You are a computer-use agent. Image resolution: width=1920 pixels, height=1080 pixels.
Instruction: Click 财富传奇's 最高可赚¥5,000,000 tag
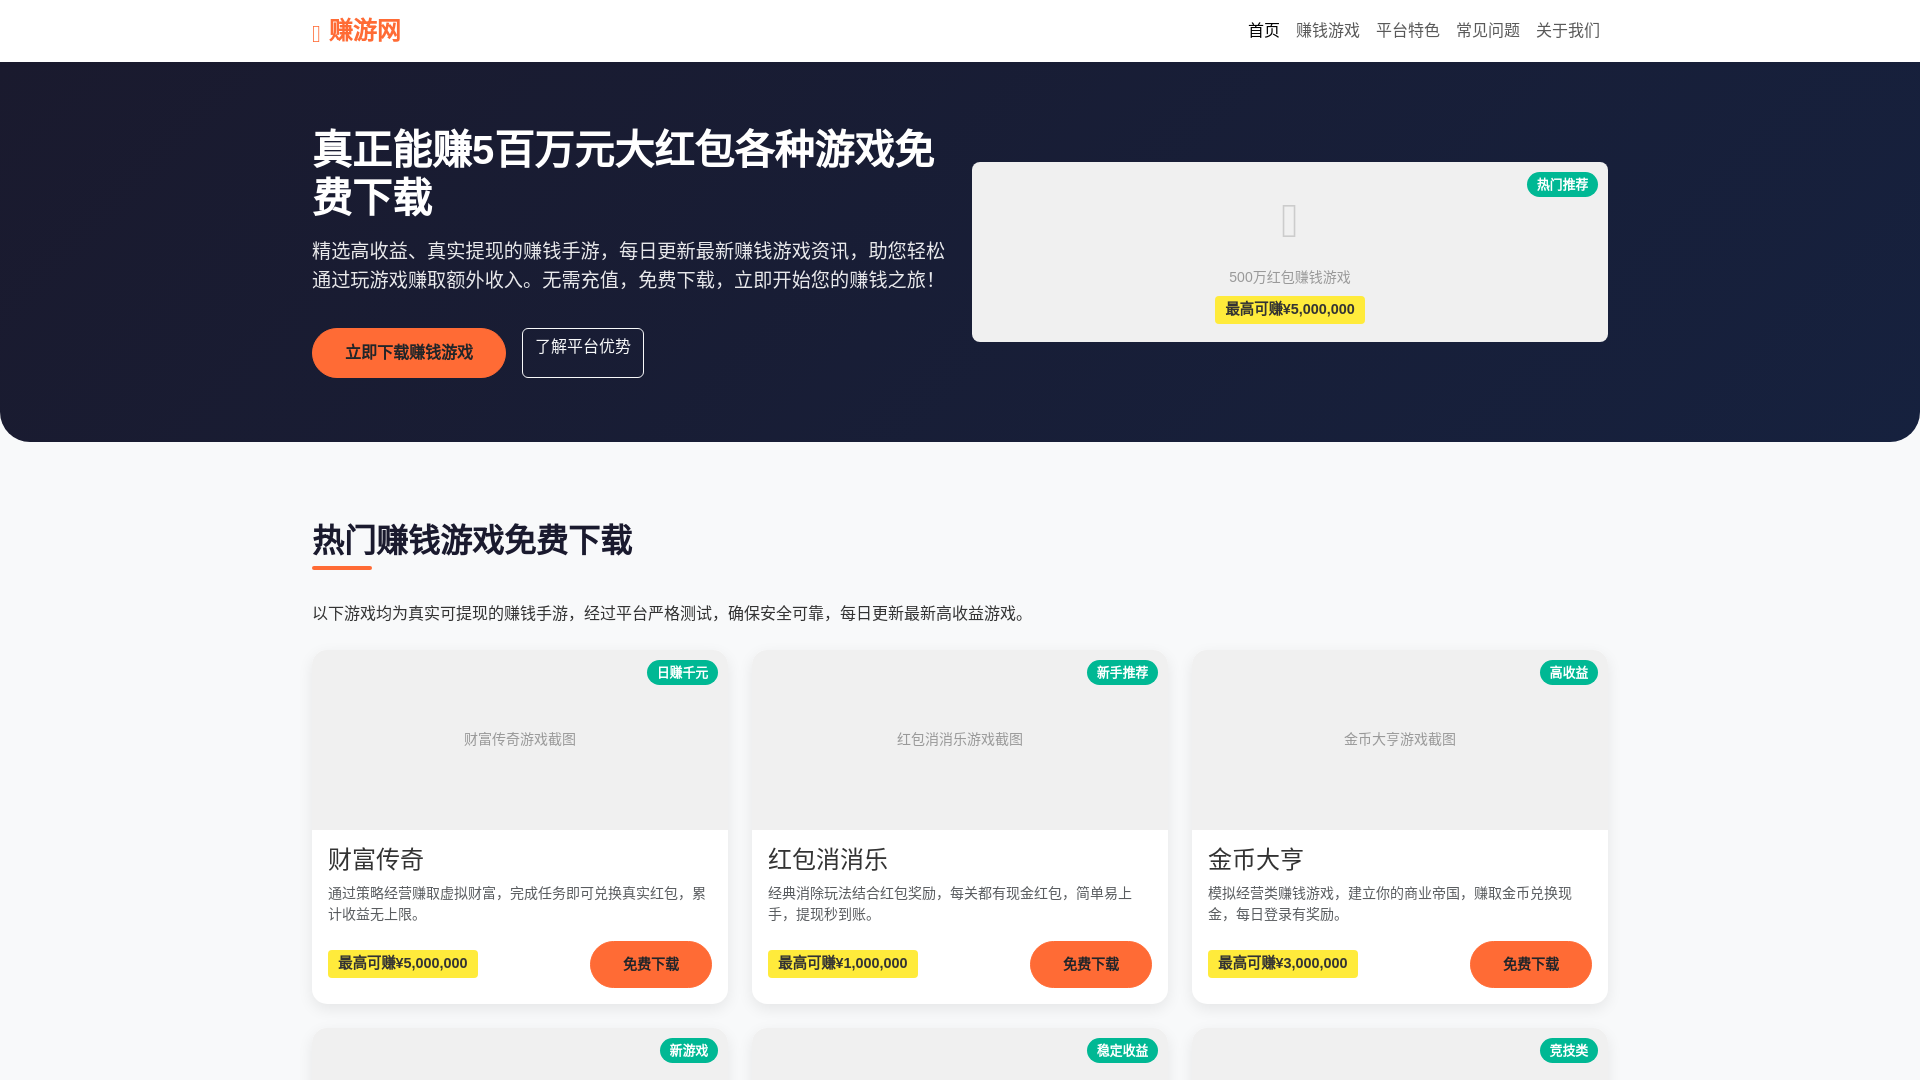[x=403, y=964]
